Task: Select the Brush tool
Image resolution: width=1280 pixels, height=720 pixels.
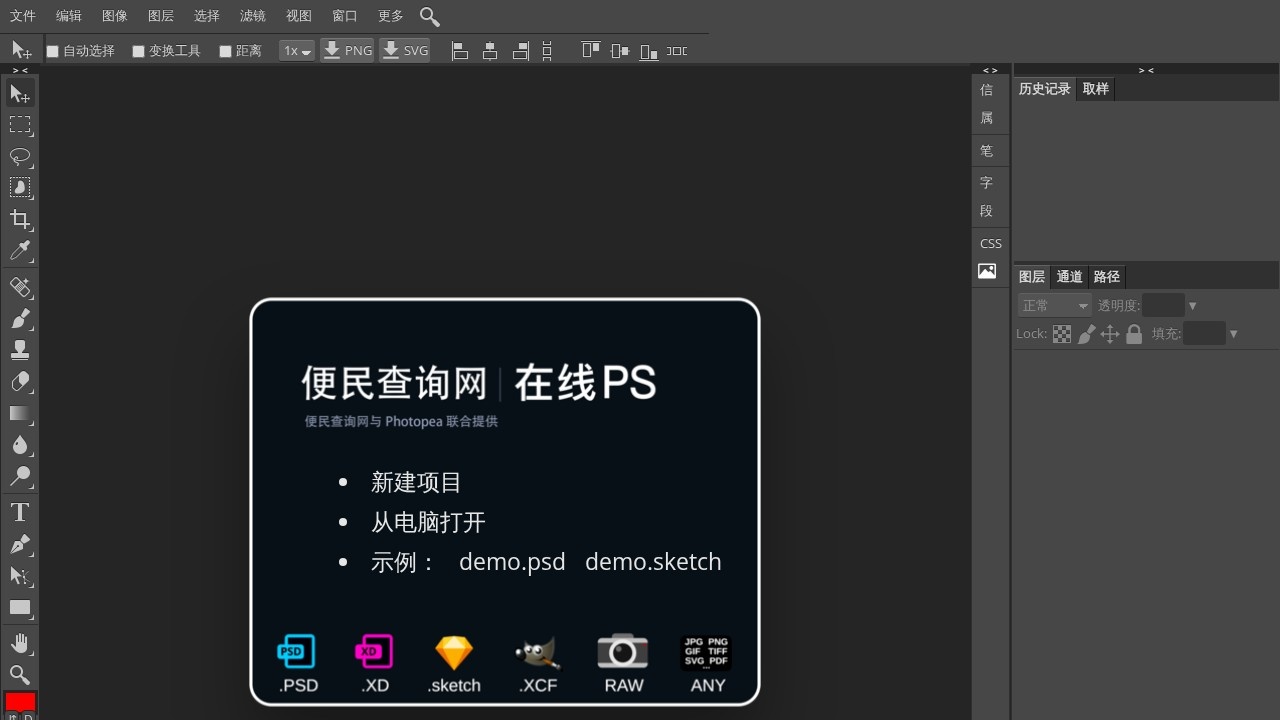Action: click(20, 319)
